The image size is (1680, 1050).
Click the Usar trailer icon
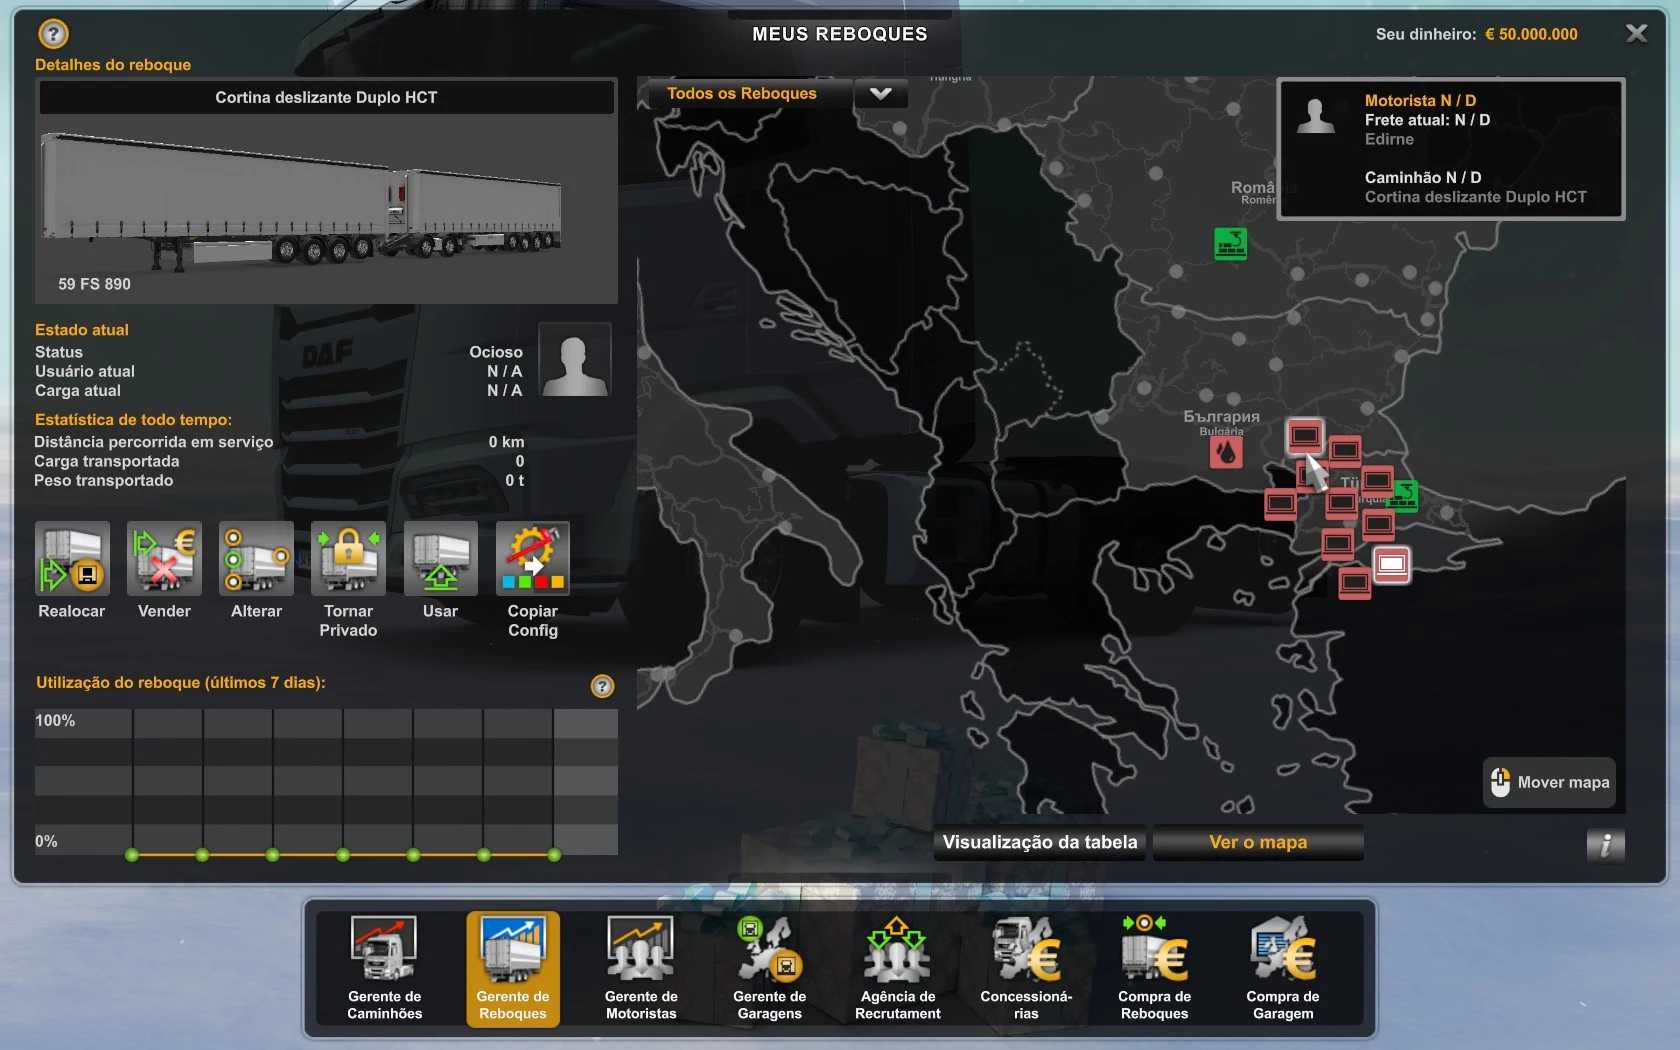click(440, 559)
